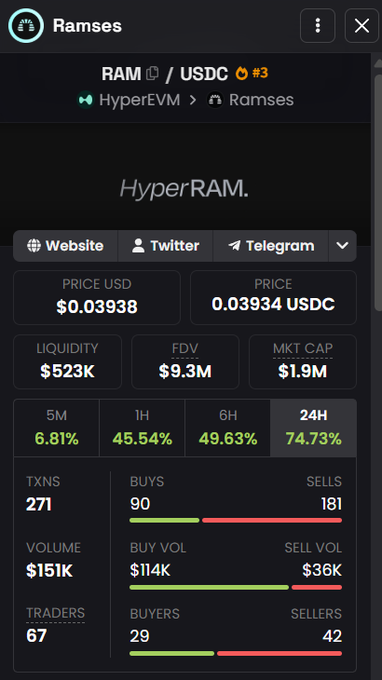The width and height of the screenshot is (382, 680).
Task: Open the project Twitter page
Action: coord(165,246)
